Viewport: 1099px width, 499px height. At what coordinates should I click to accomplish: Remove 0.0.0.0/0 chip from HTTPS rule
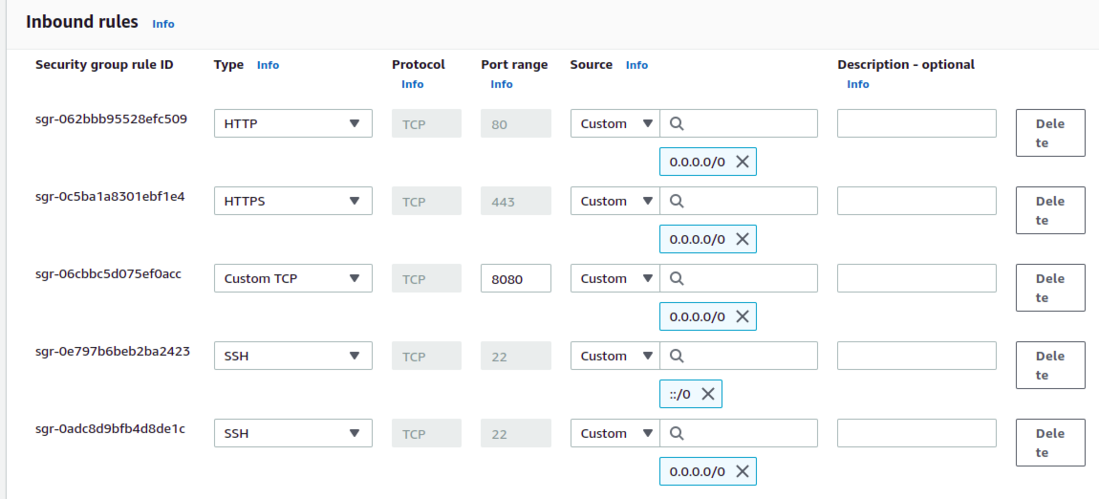[x=742, y=239]
